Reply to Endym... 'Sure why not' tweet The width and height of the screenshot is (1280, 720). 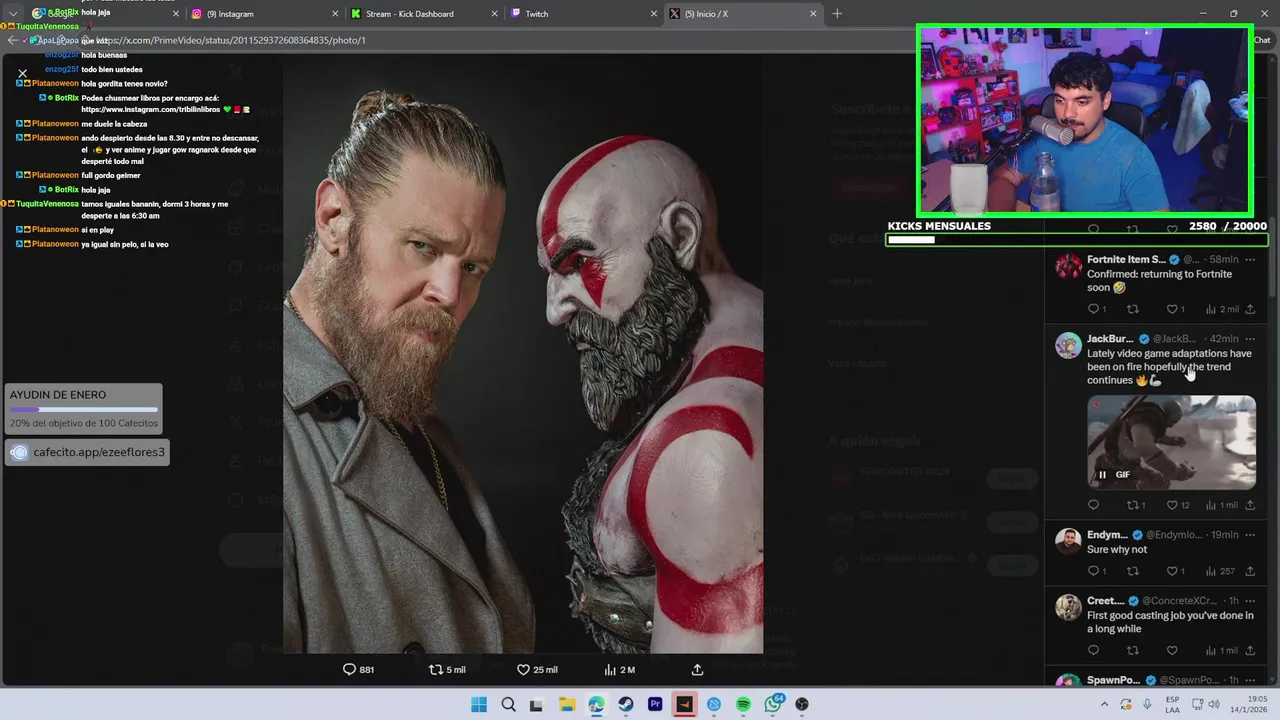[x=1097, y=571]
